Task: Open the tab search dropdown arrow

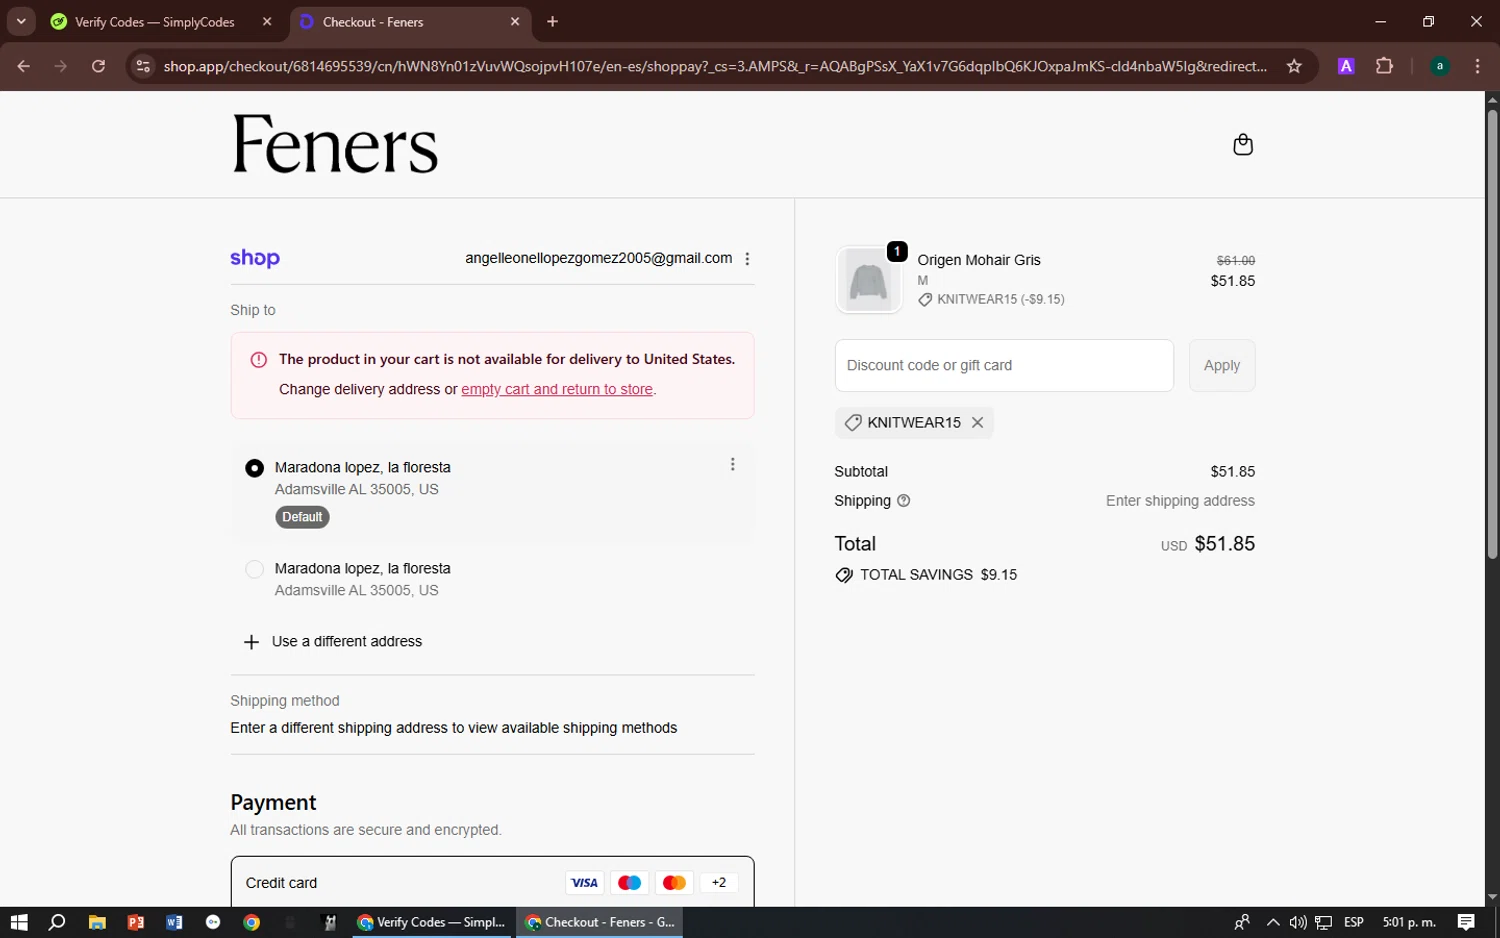Action: (x=21, y=22)
